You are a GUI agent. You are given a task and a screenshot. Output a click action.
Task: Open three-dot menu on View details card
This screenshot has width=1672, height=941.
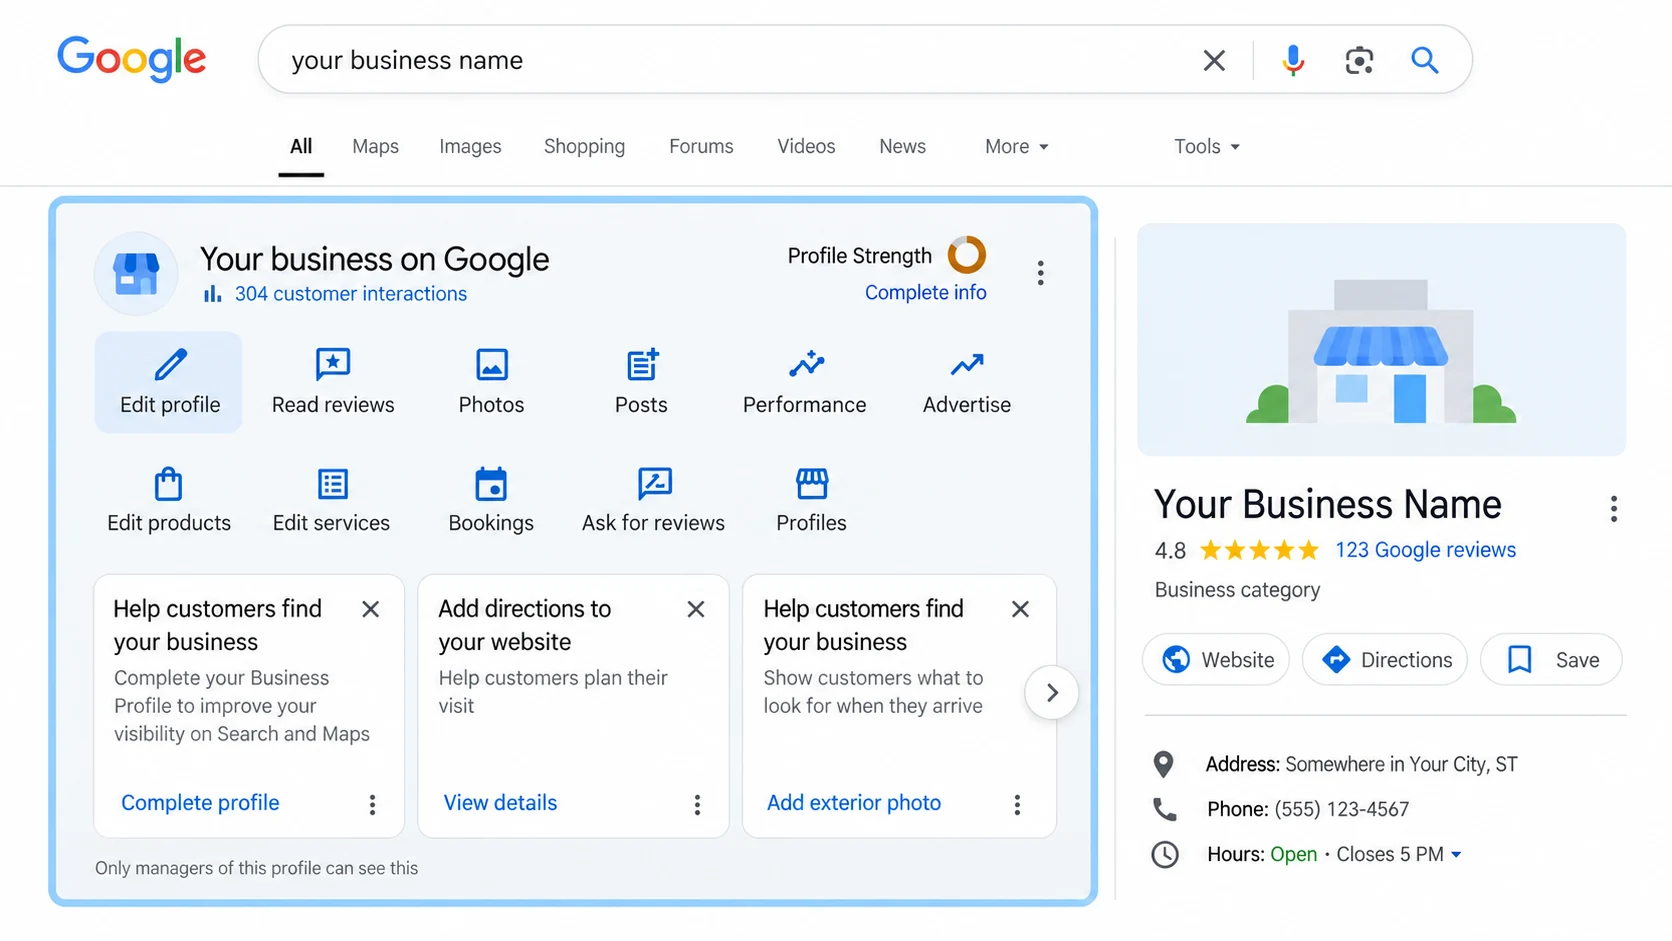[697, 805]
